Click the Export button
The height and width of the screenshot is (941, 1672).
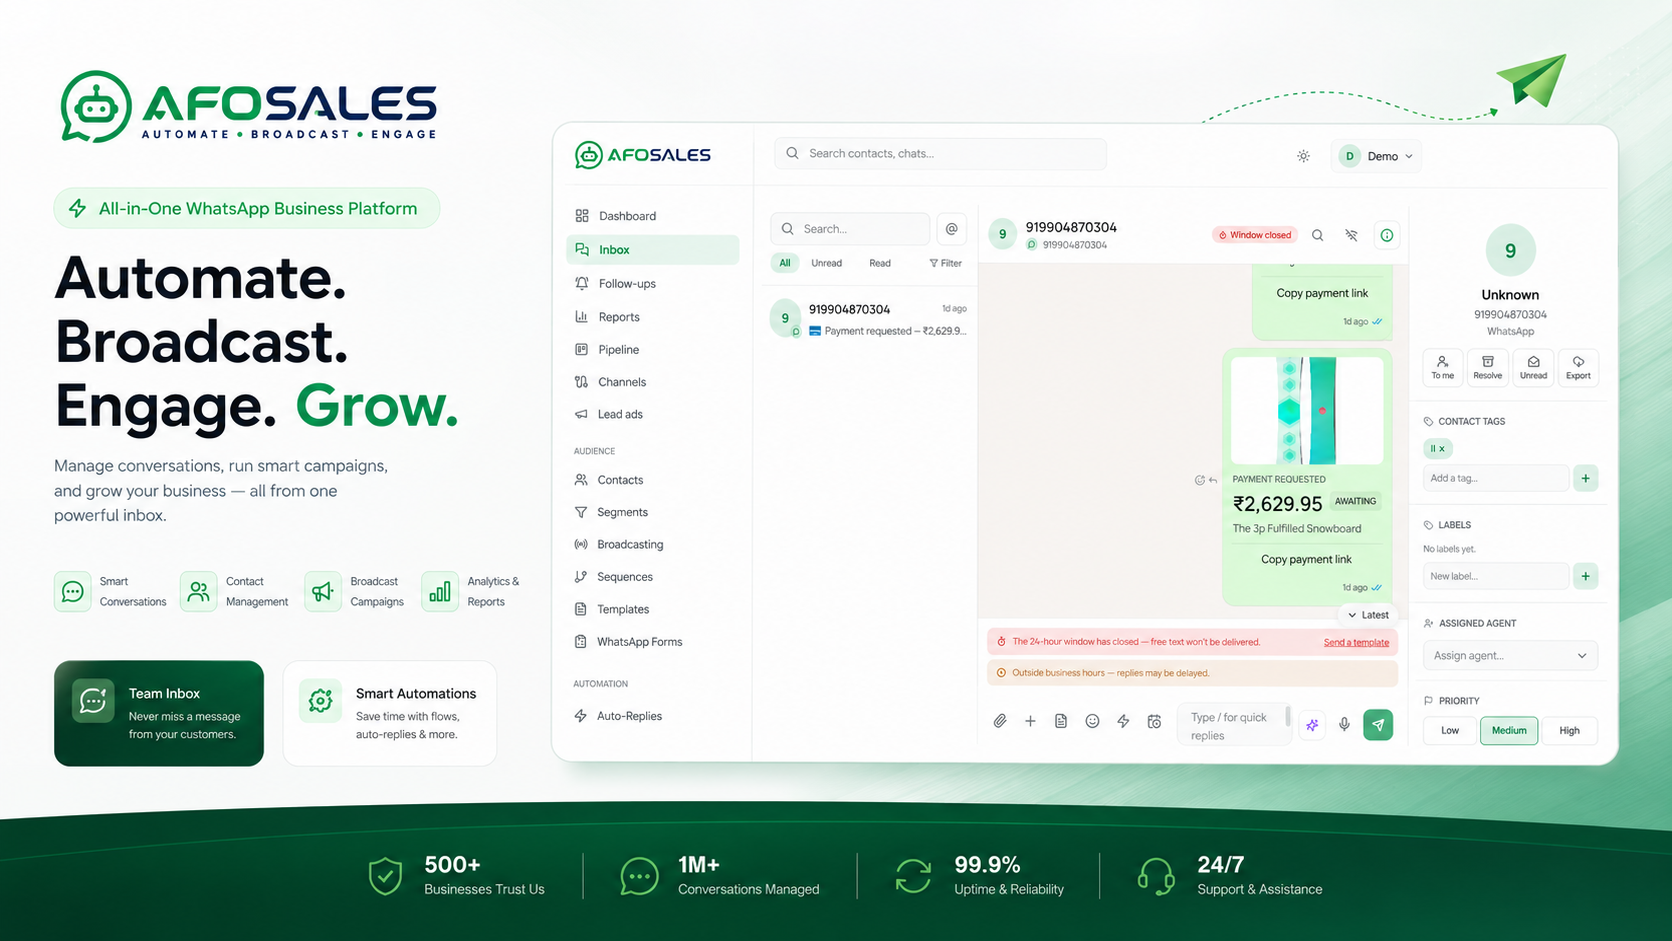point(1578,367)
